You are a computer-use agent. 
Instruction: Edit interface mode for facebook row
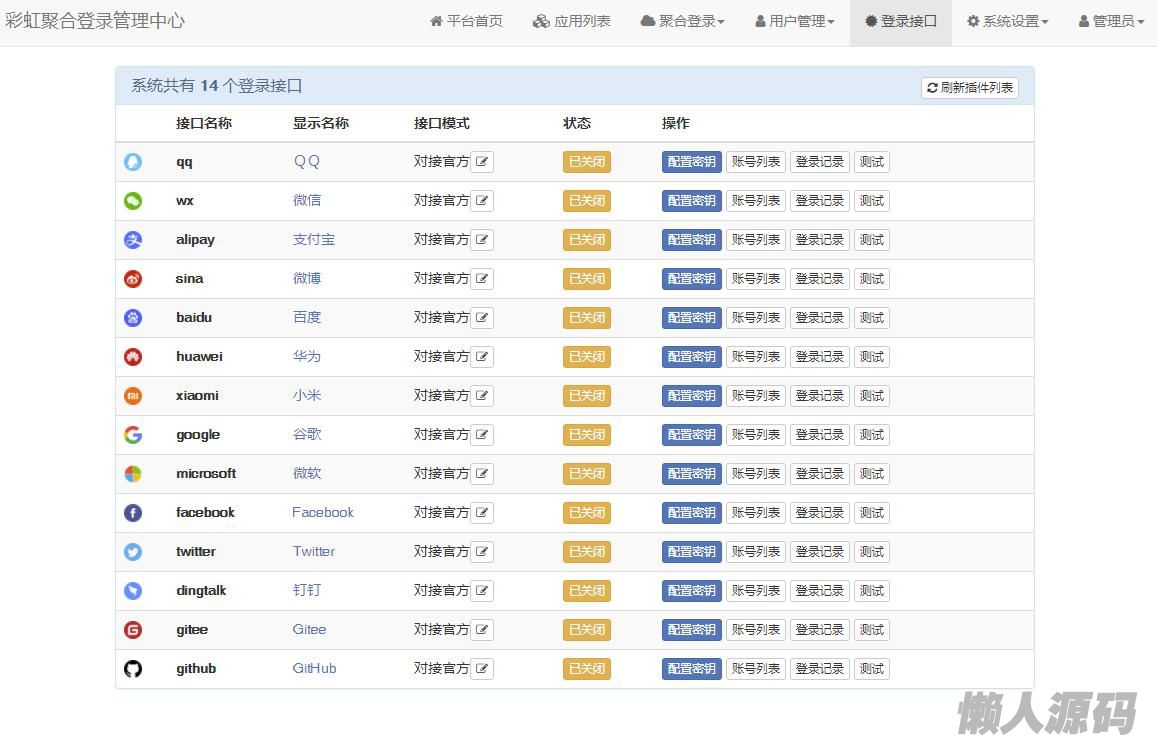(482, 513)
